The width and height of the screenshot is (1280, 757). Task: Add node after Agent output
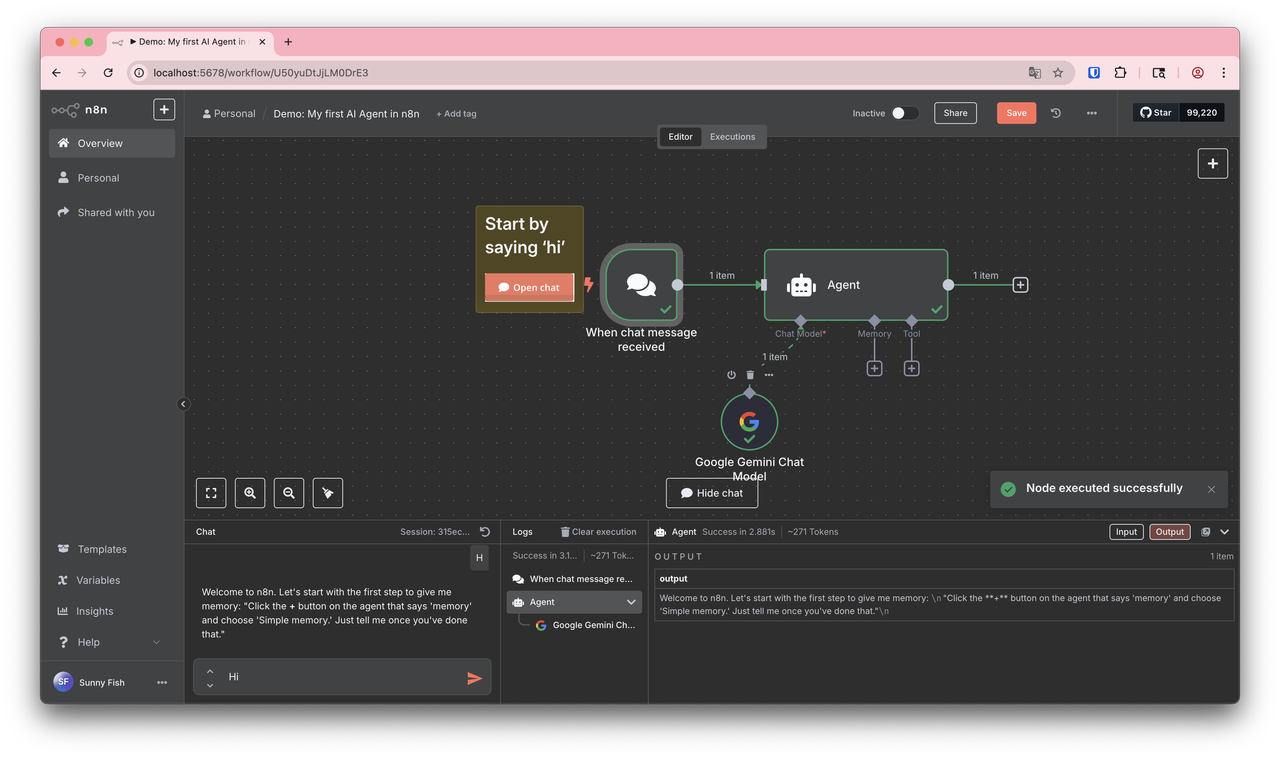(x=1020, y=285)
